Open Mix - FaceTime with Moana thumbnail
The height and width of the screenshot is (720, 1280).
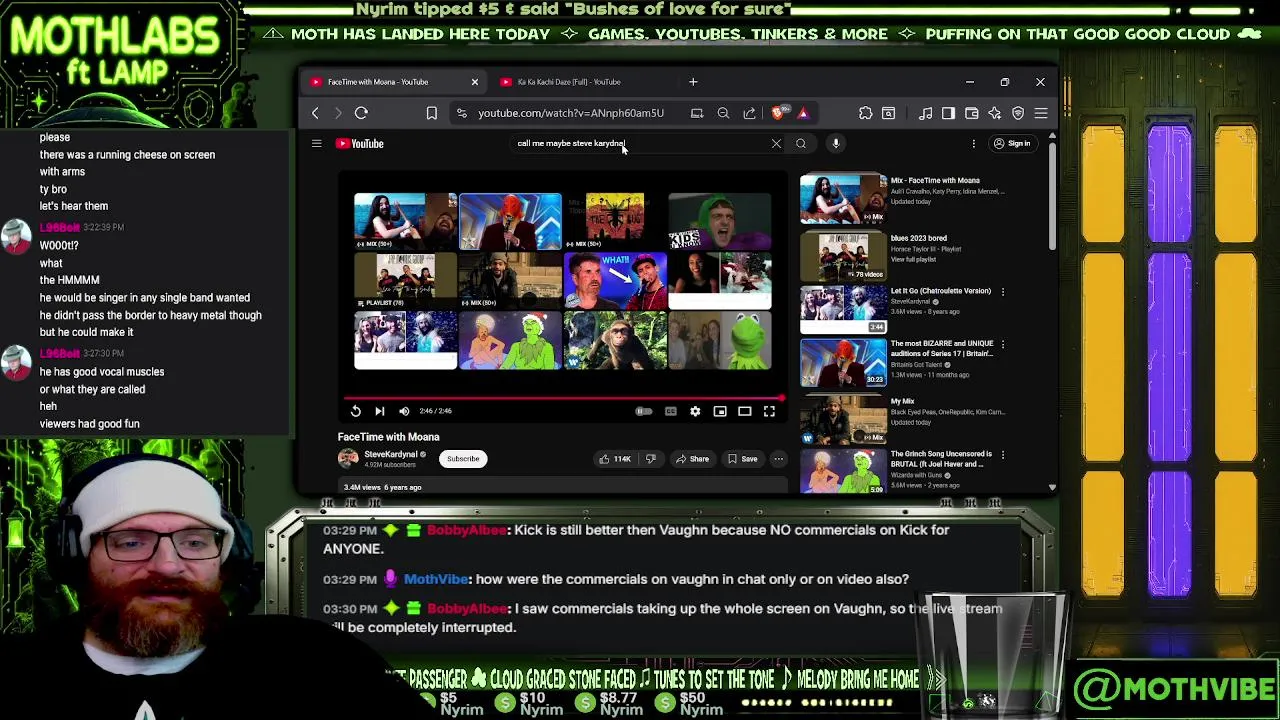click(843, 199)
